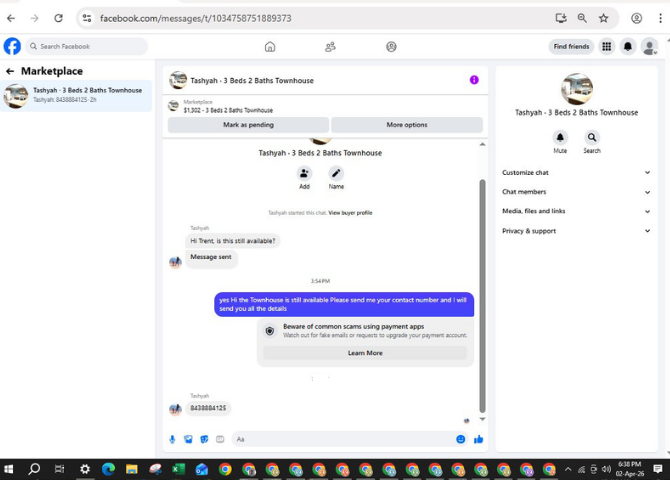670x480 pixels.
Task: Add people using the Add icon
Action: [304, 174]
